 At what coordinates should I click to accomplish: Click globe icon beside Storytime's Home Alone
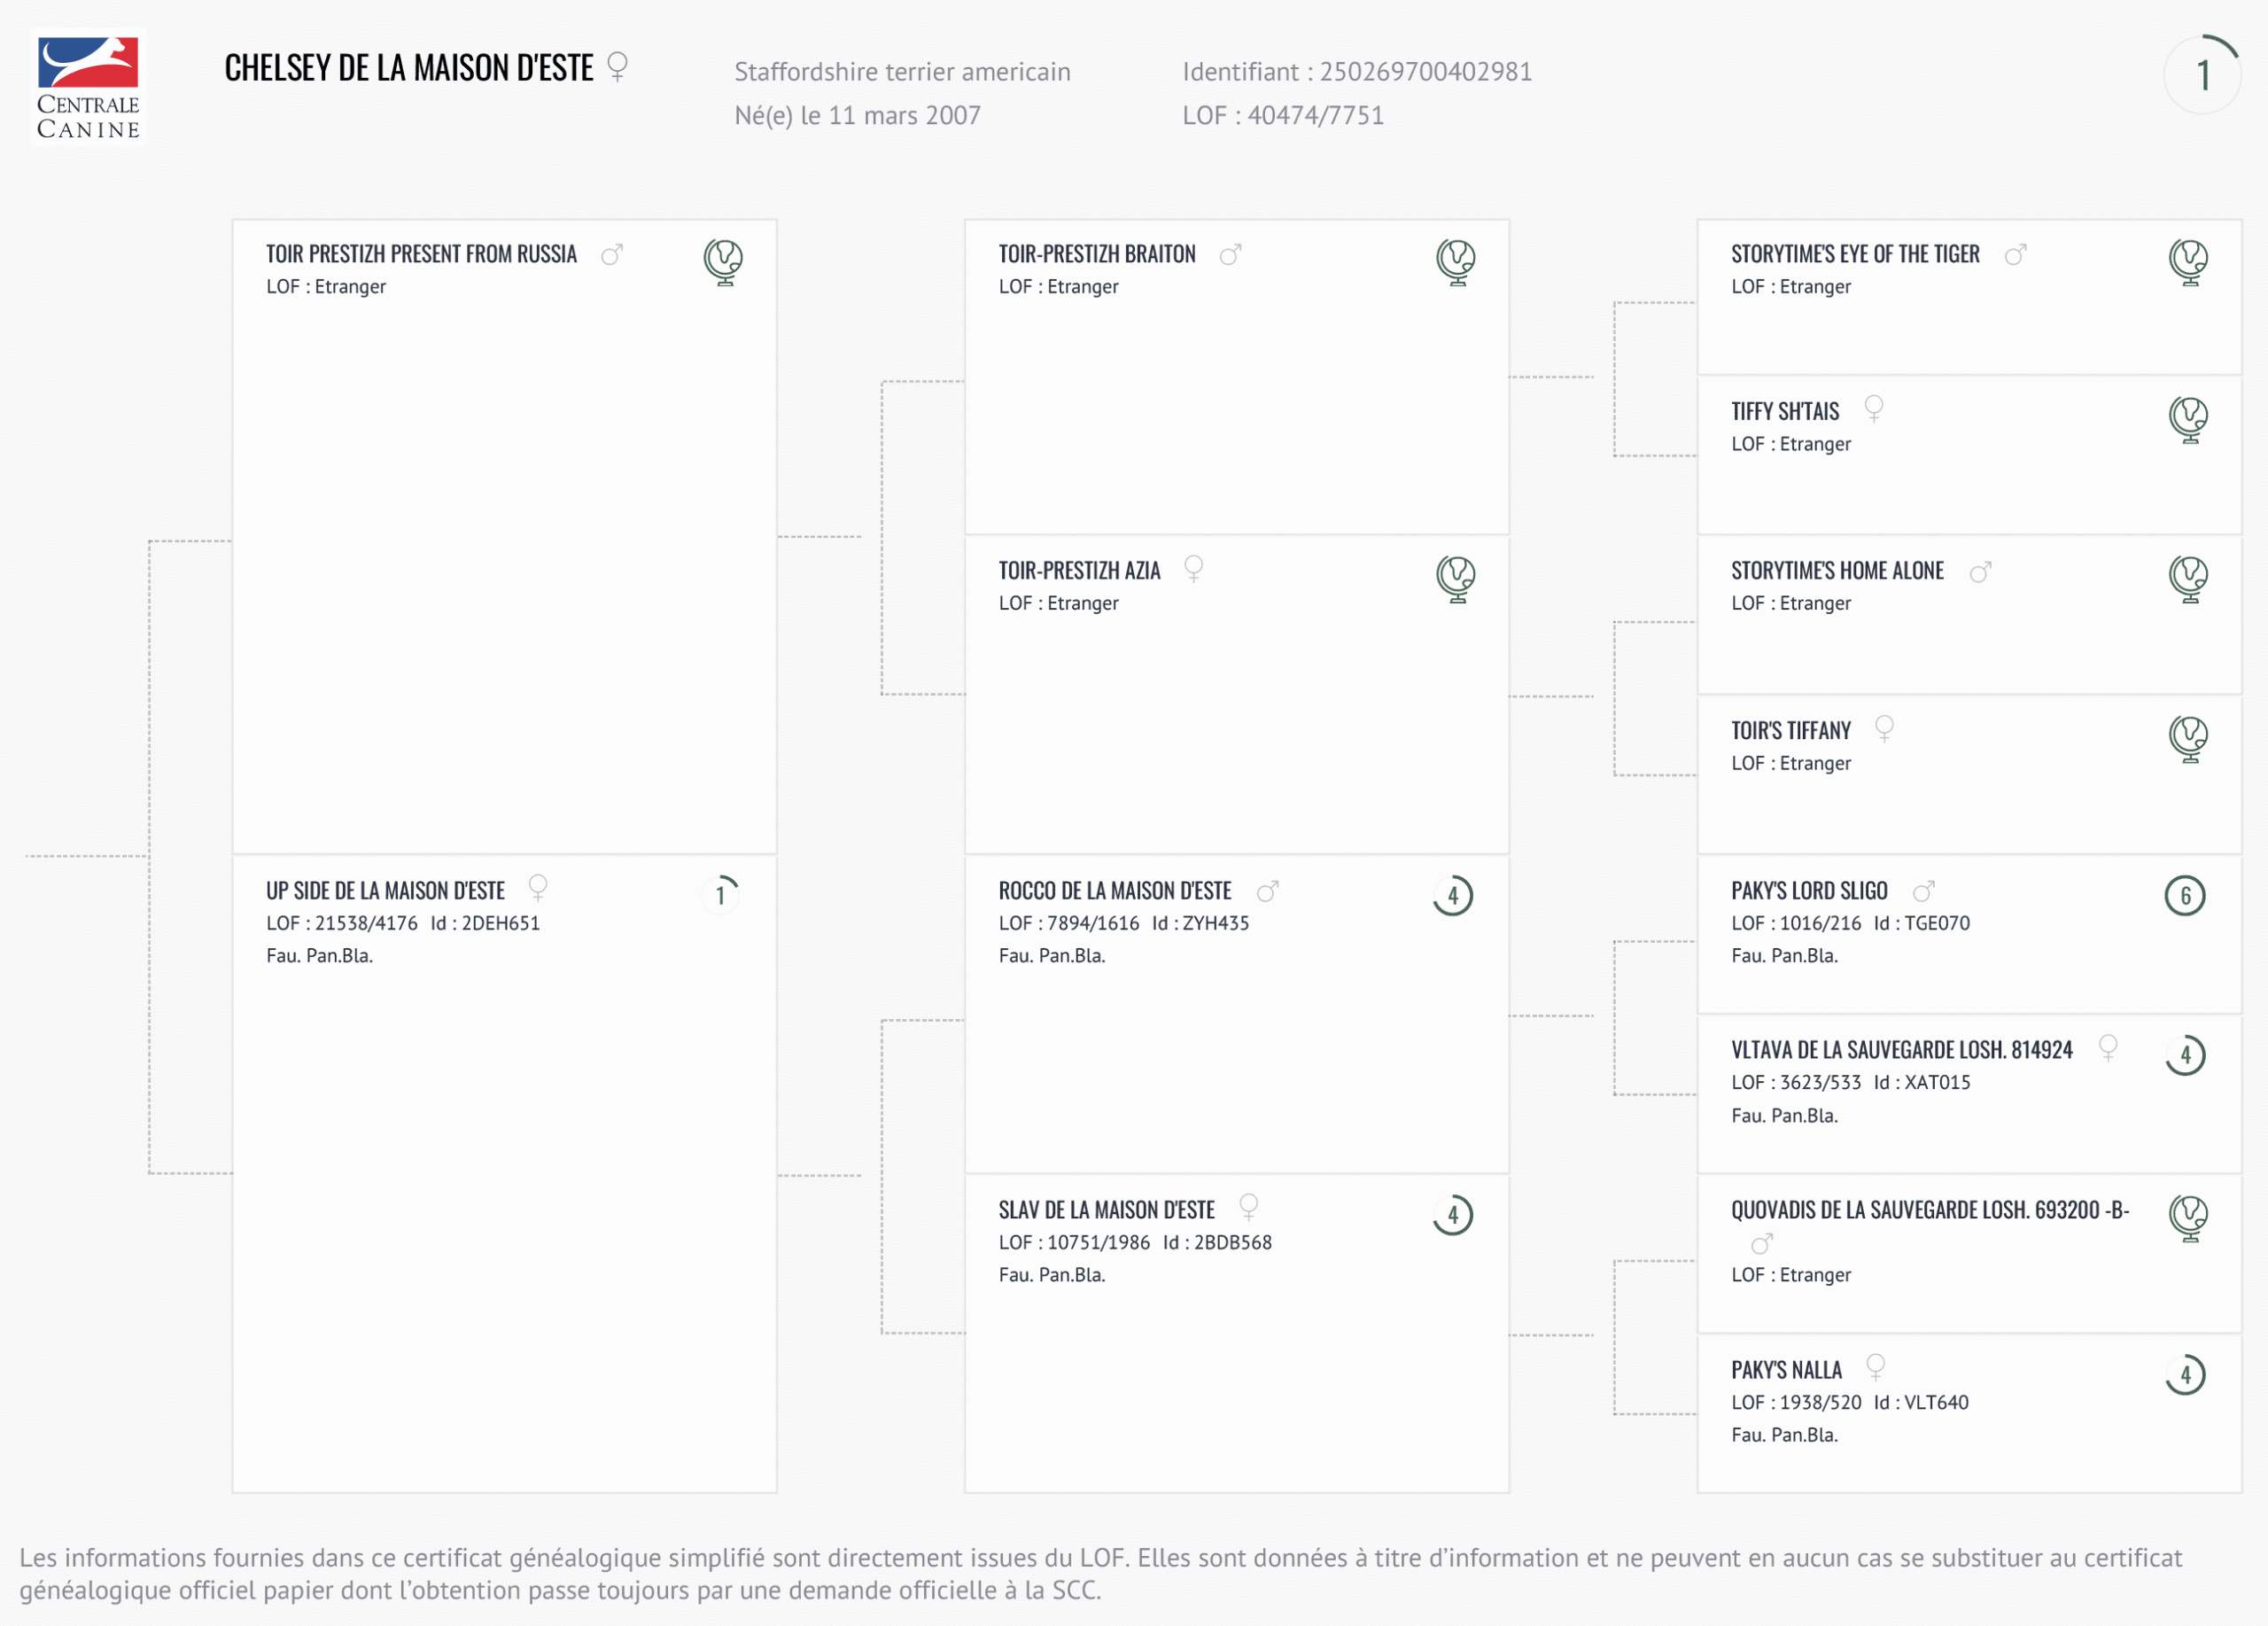[2188, 578]
